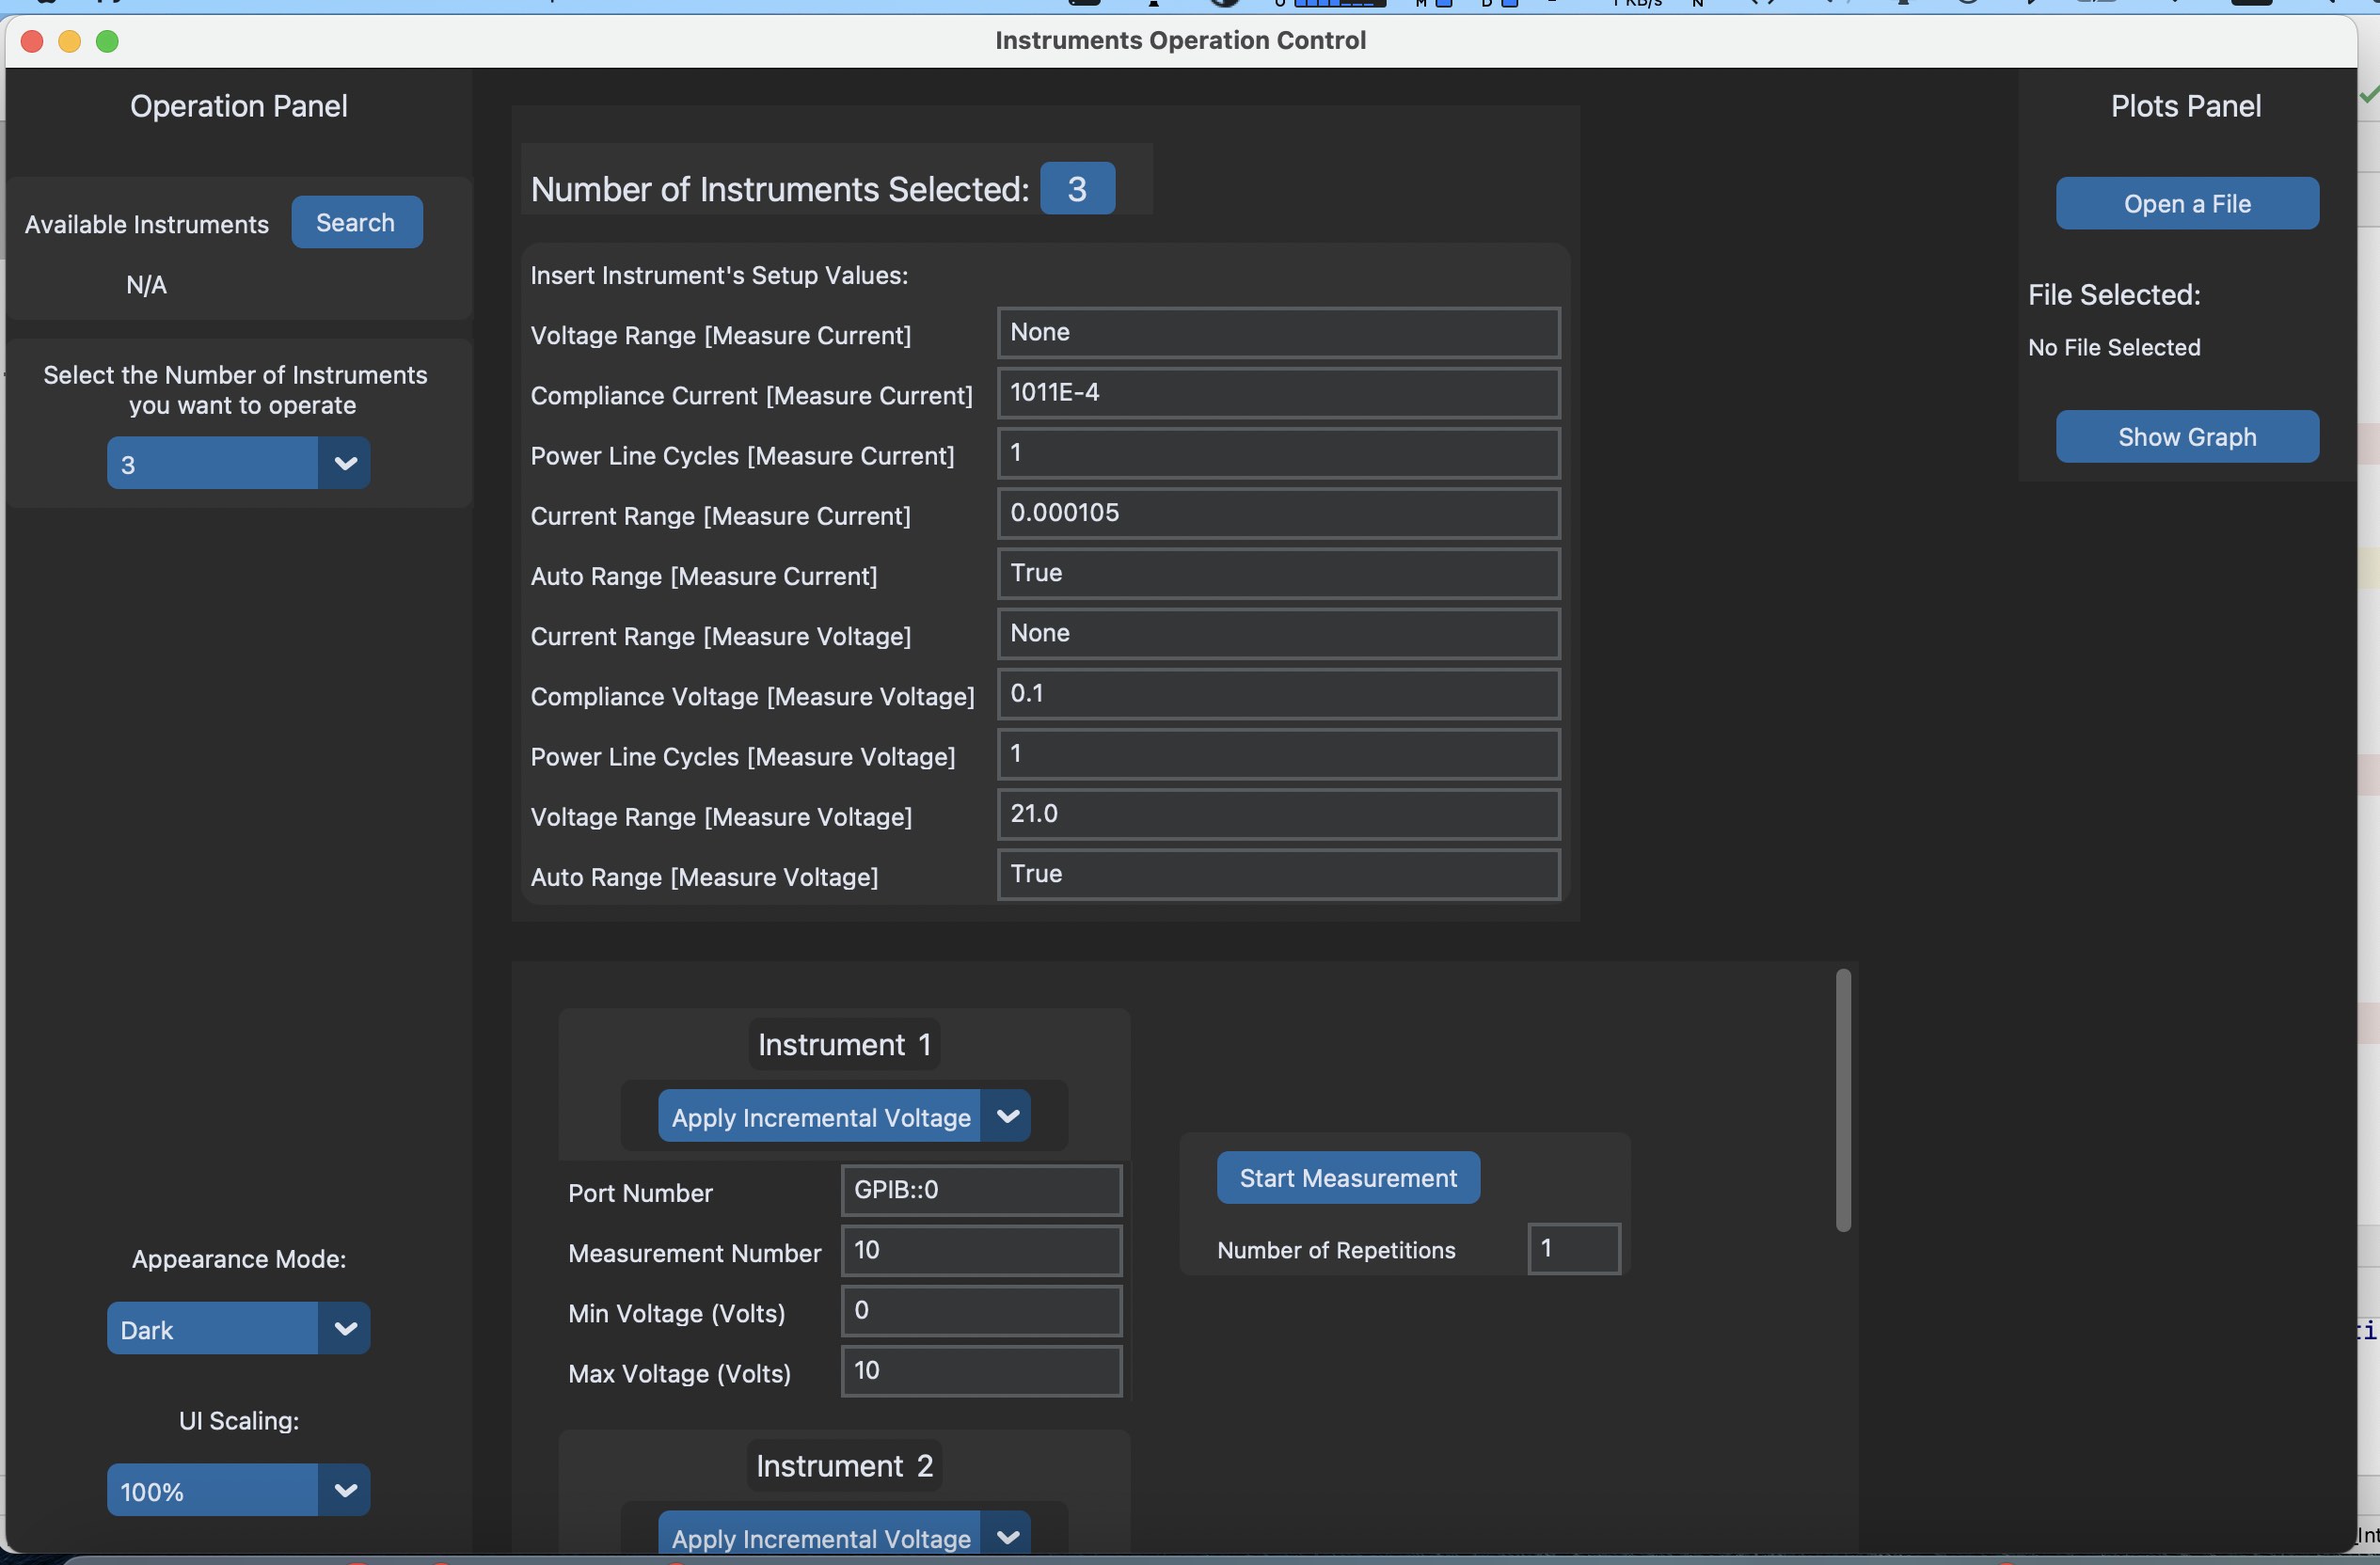This screenshot has width=2380, height=1565.
Task: Click the Instrument 1 heading
Action: pyautogui.click(x=844, y=1044)
